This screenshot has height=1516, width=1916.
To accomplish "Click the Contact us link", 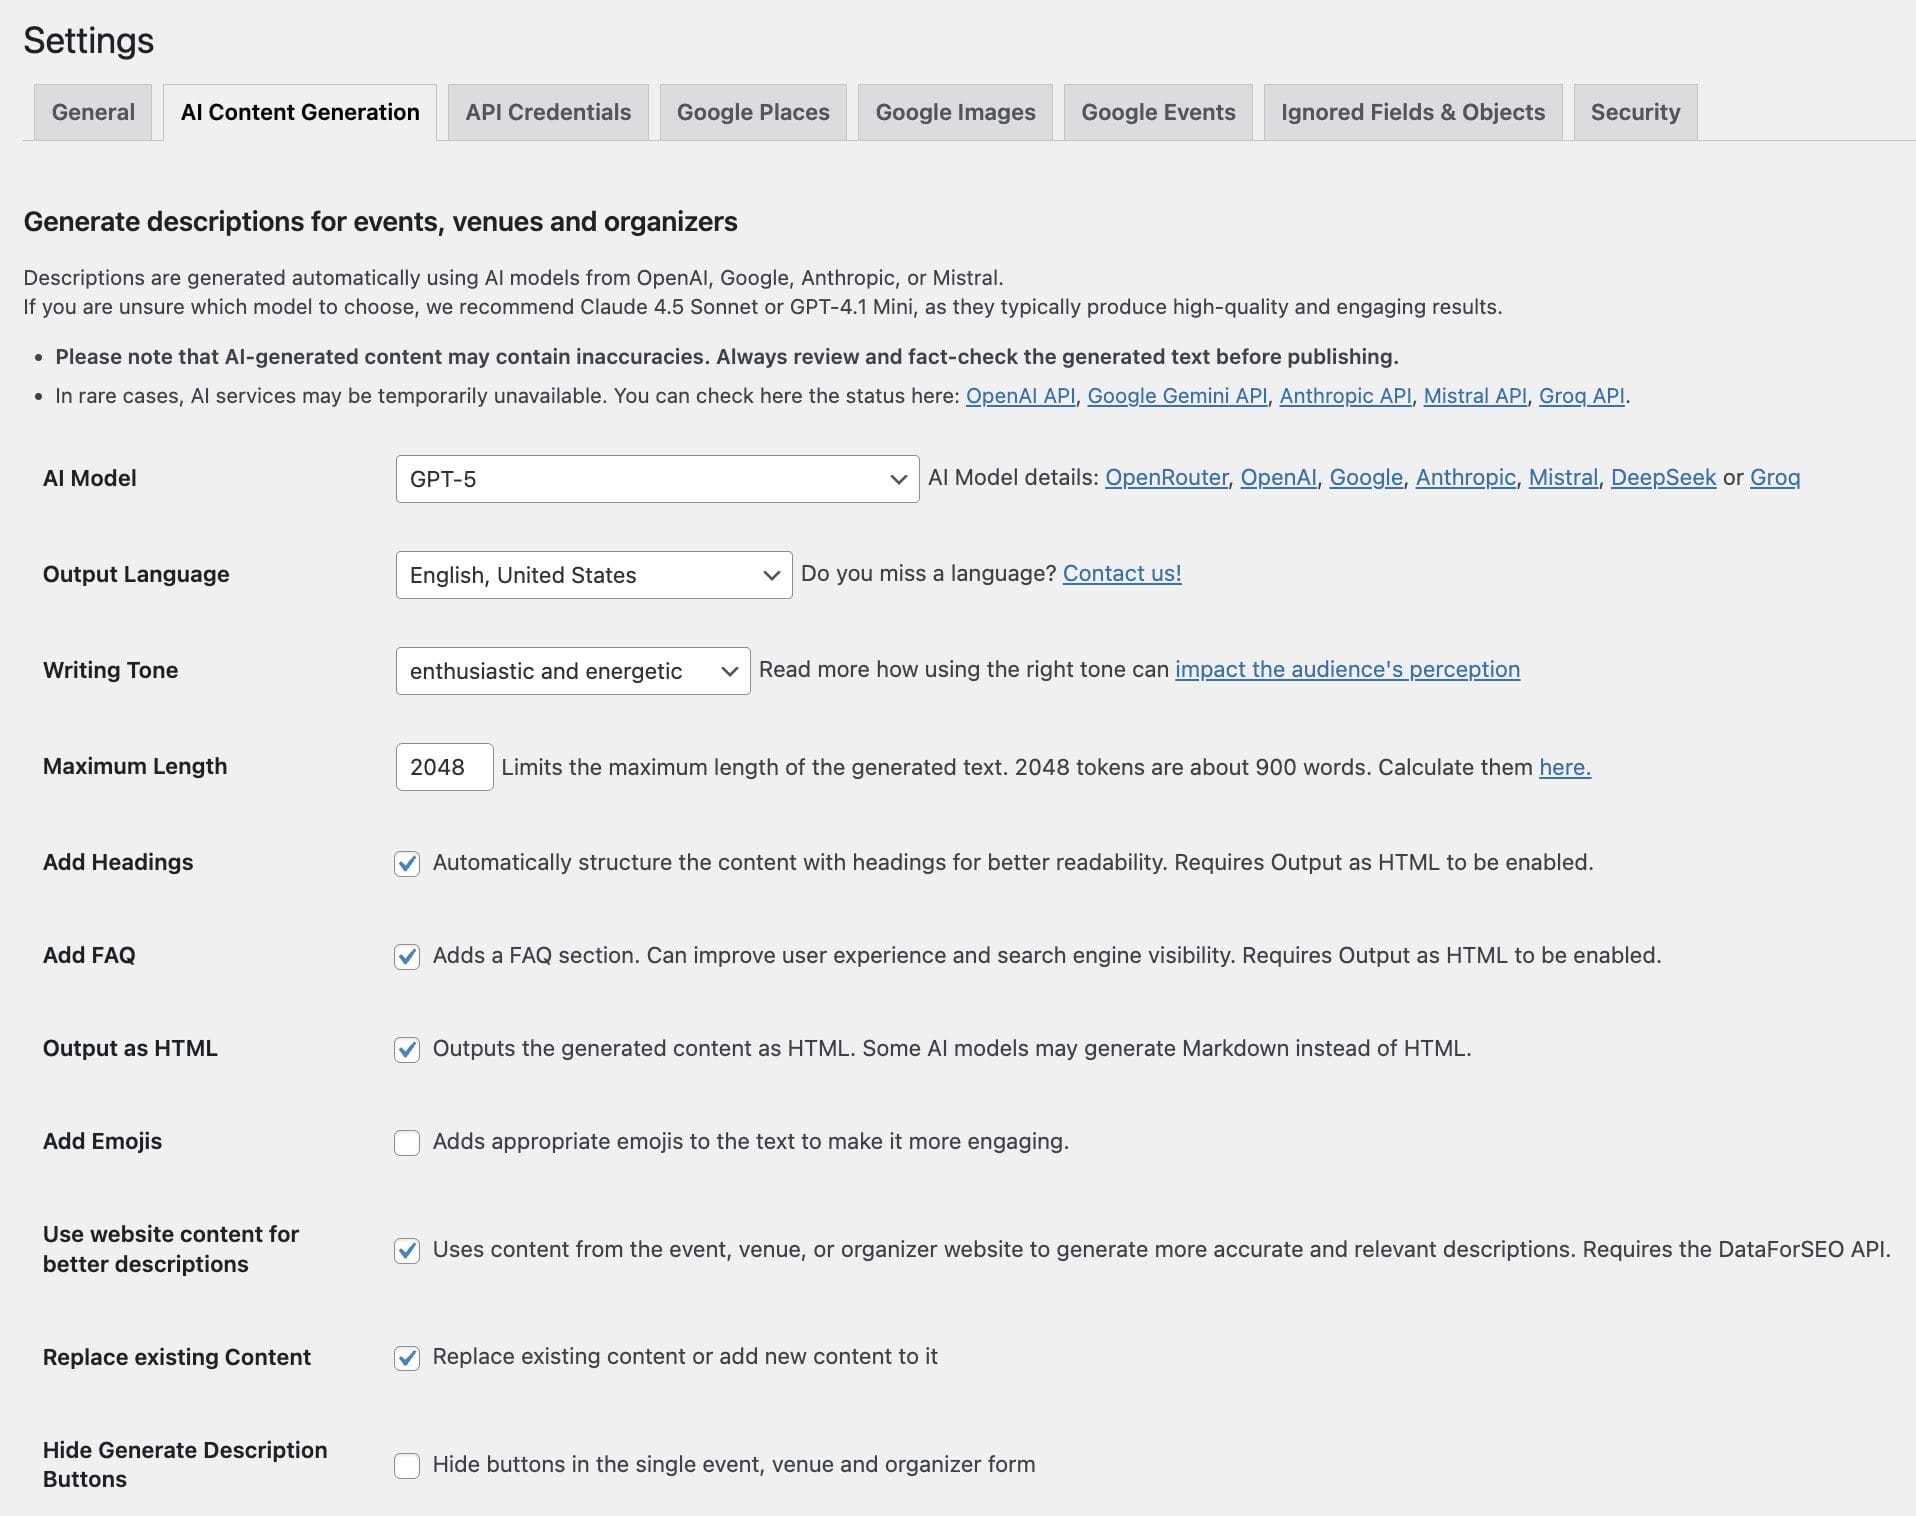I will [x=1122, y=574].
